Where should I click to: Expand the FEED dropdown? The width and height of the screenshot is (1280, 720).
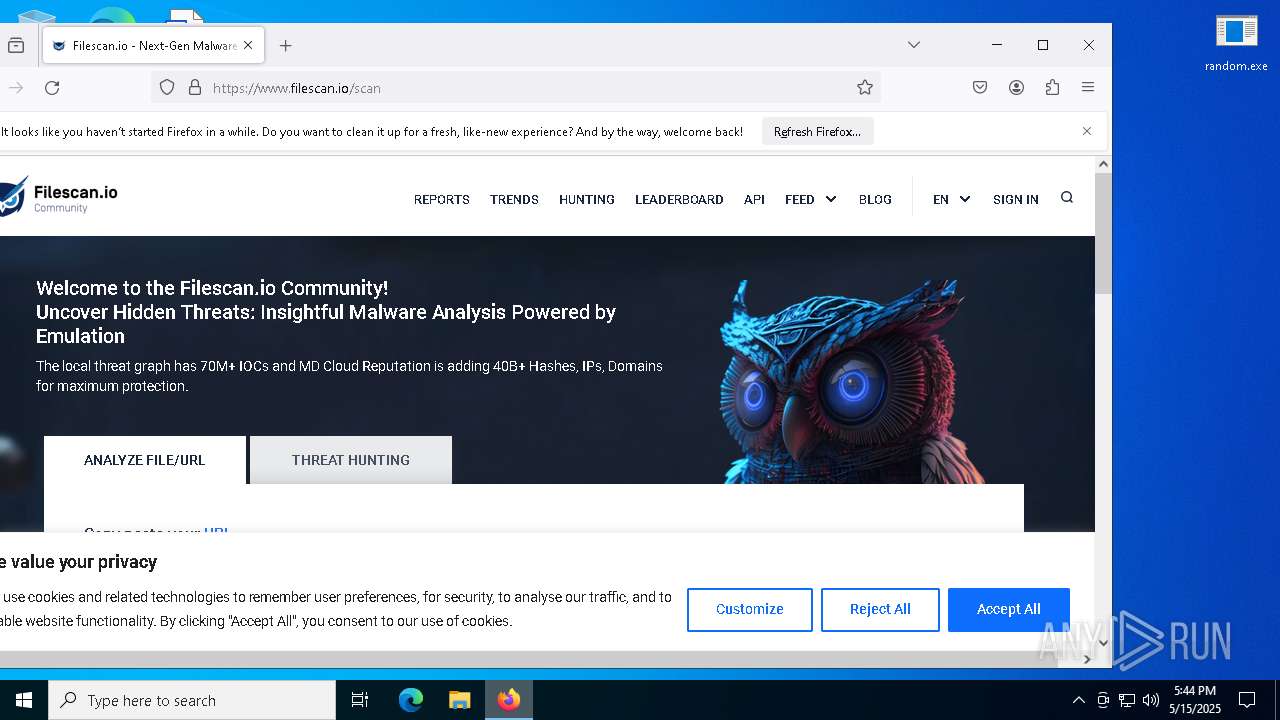(811, 199)
